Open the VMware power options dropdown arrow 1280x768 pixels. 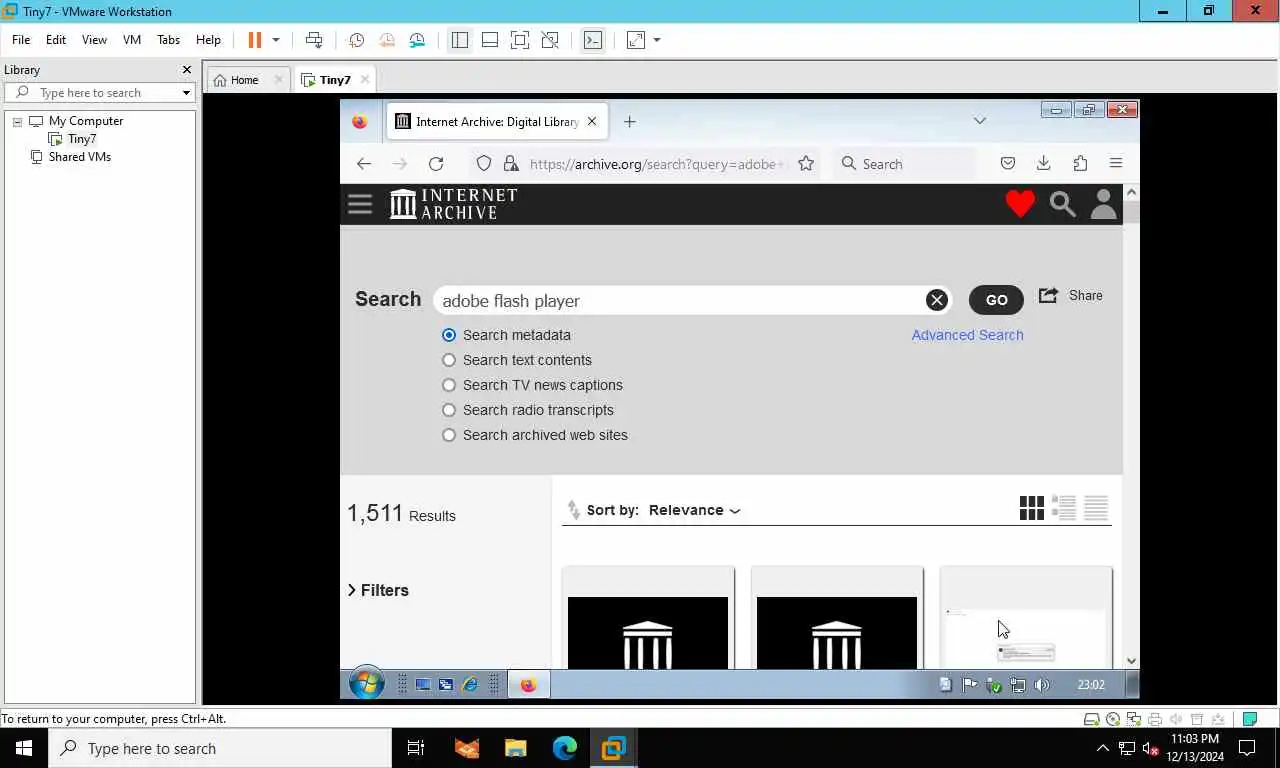point(276,40)
